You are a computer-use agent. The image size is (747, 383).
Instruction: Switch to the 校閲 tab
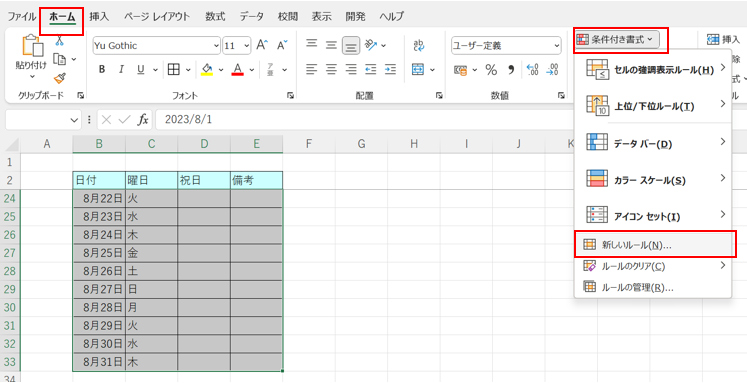pyautogui.click(x=288, y=17)
